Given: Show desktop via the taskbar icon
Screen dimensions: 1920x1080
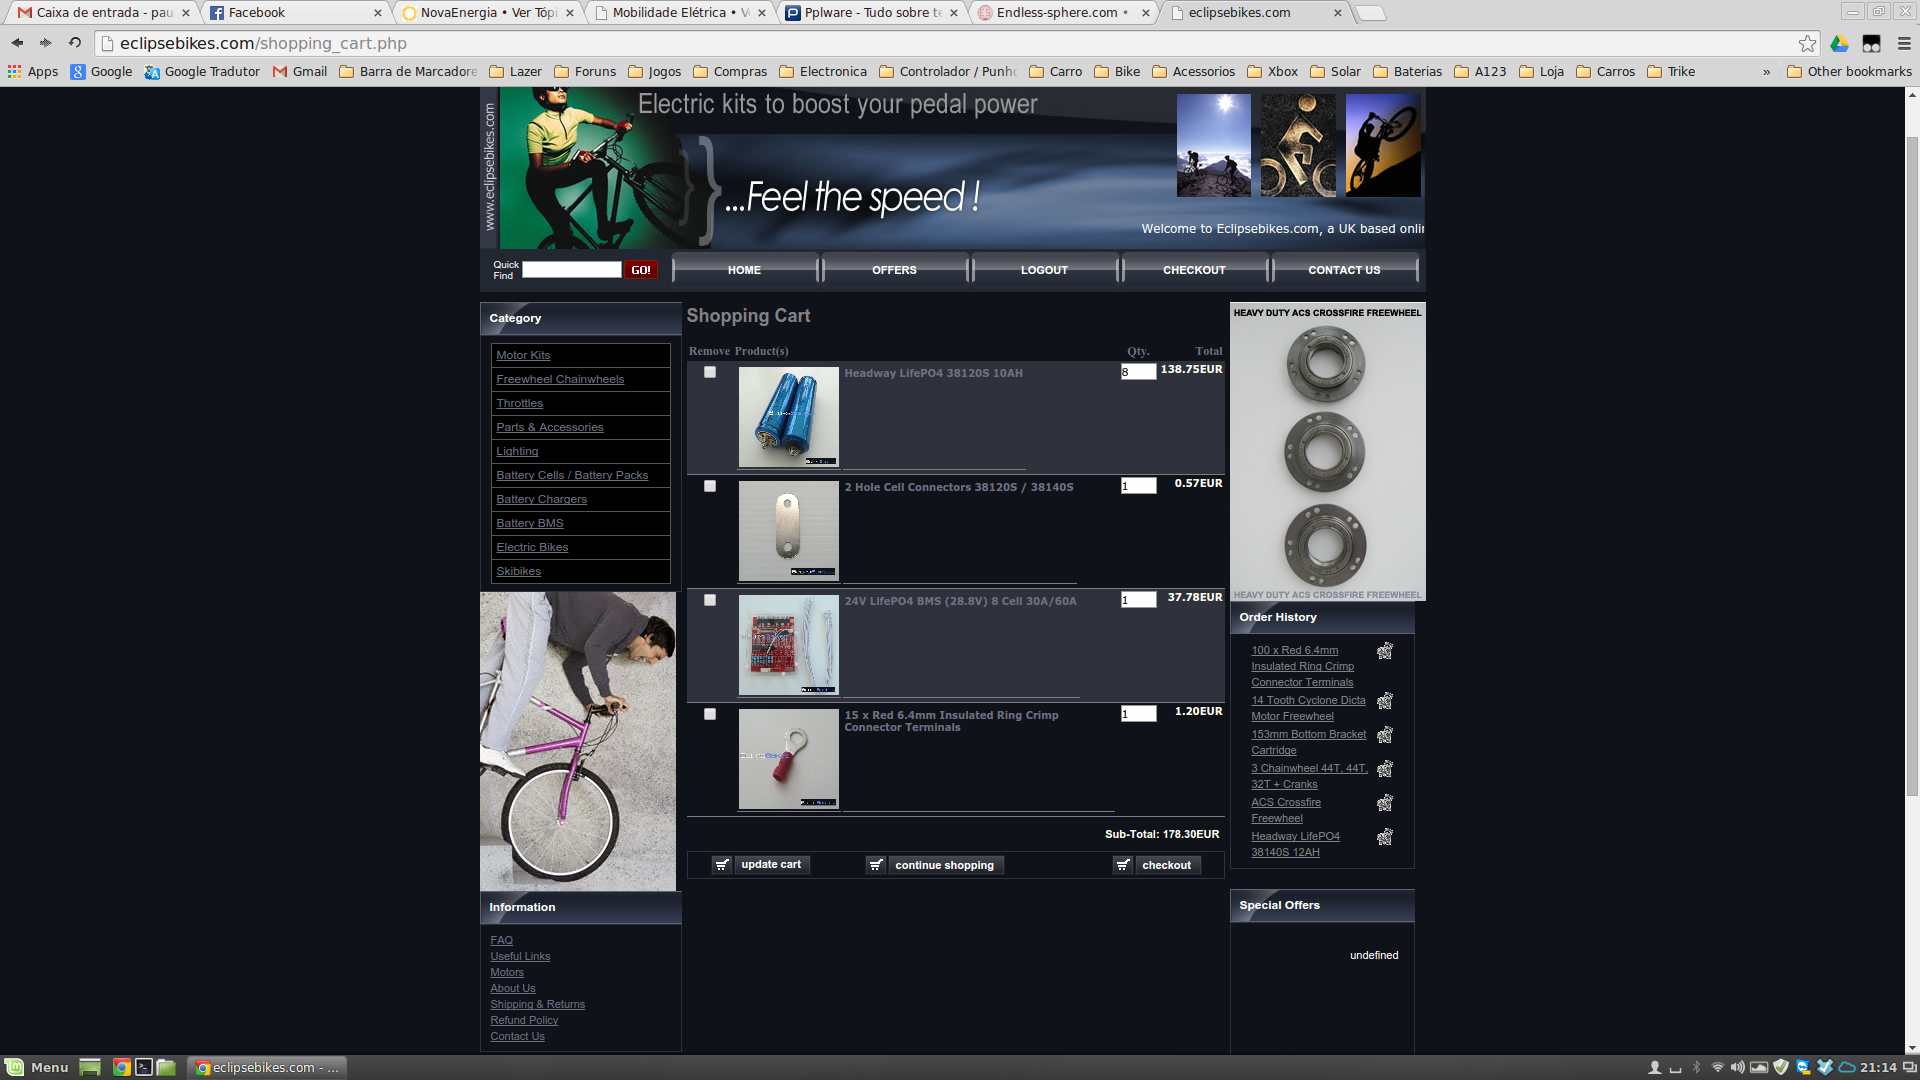Looking at the screenshot, I should coord(90,1067).
